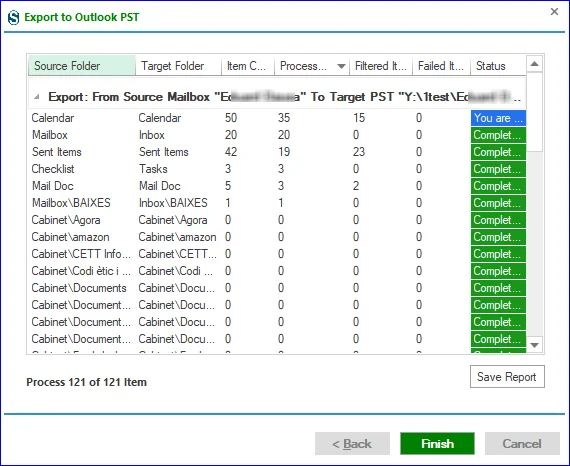This screenshot has height=466, width=570.
Task: Click the Tasks target folder cell
Action: (x=153, y=169)
